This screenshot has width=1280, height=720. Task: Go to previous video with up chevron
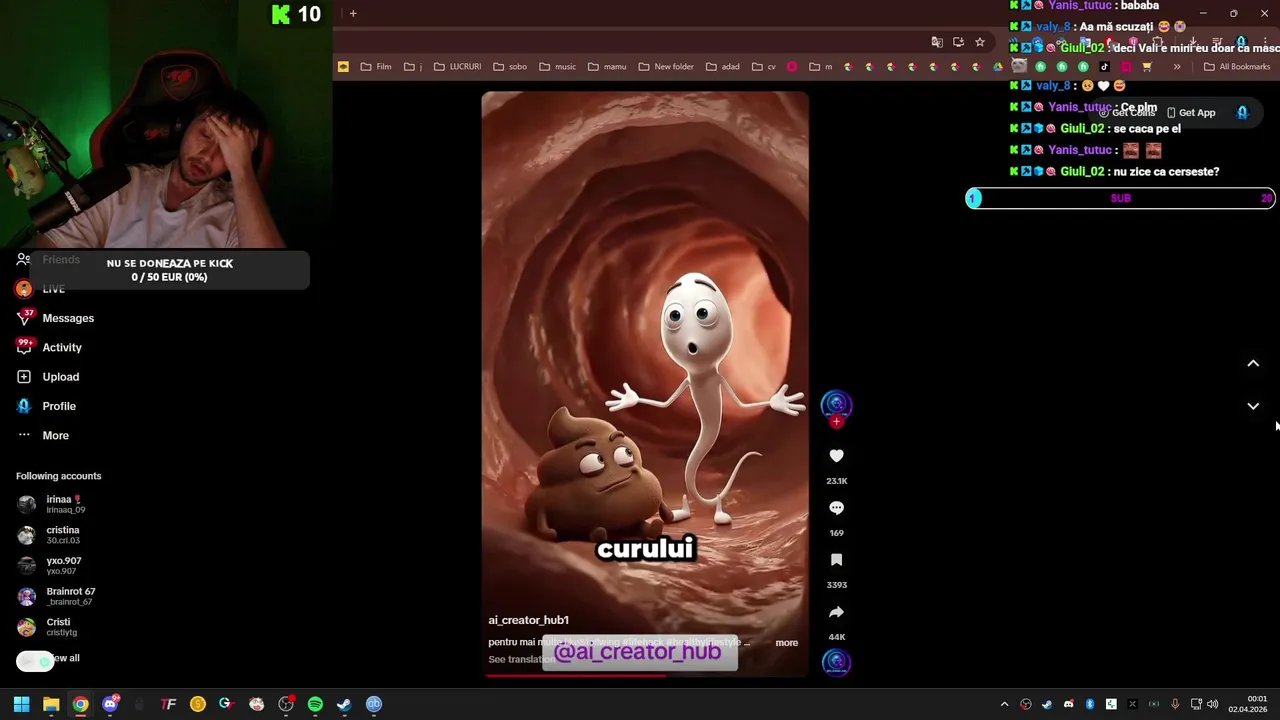click(x=1253, y=364)
